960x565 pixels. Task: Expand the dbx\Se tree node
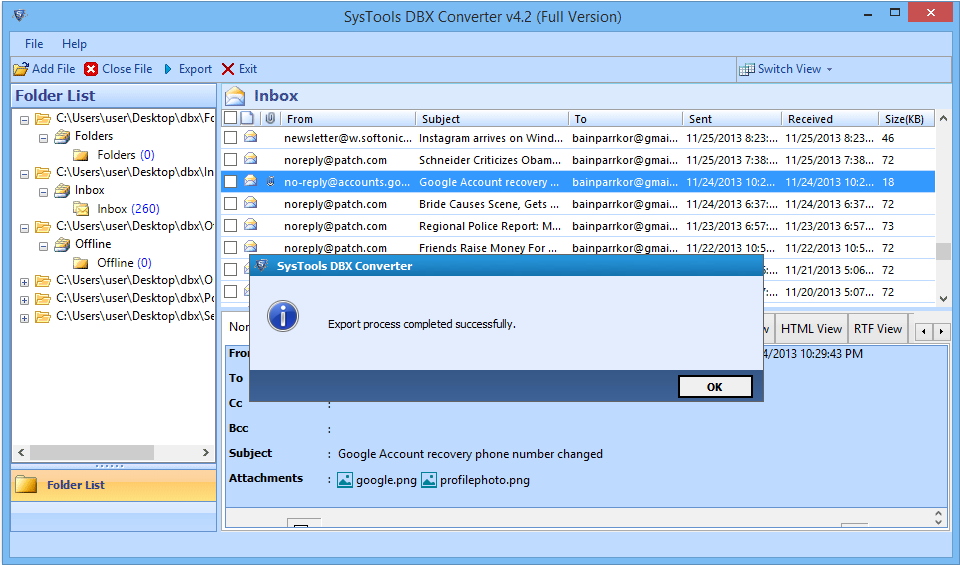pyautogui.click(x=24, y=318)
